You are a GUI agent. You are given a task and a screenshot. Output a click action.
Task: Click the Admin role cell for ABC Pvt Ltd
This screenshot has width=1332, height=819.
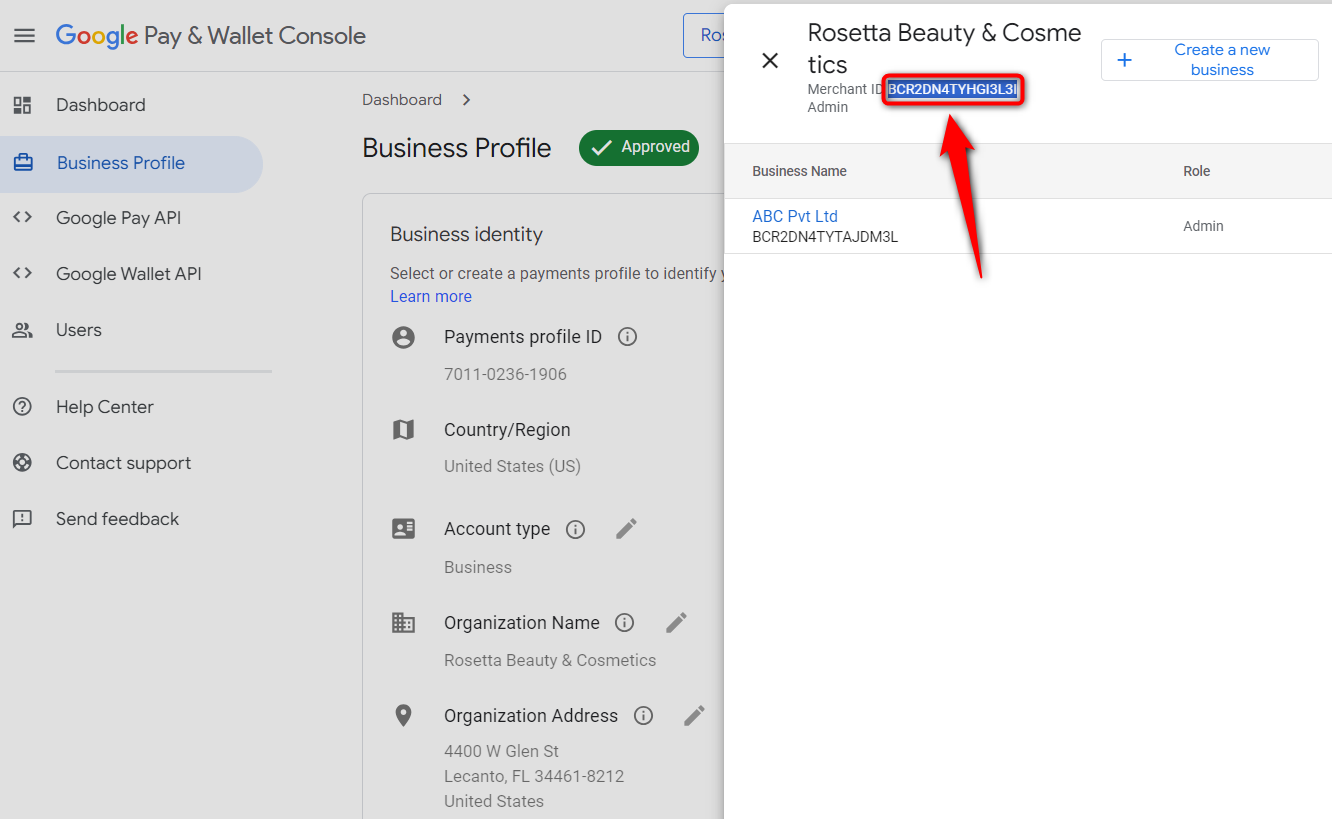pyautogui.click(x=1203, y=226)
